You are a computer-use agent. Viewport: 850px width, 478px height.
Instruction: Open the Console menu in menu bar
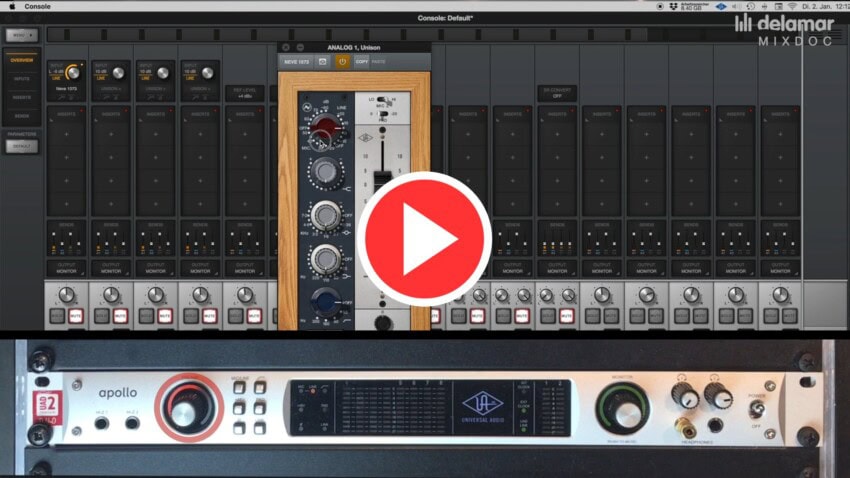point(37,7)
